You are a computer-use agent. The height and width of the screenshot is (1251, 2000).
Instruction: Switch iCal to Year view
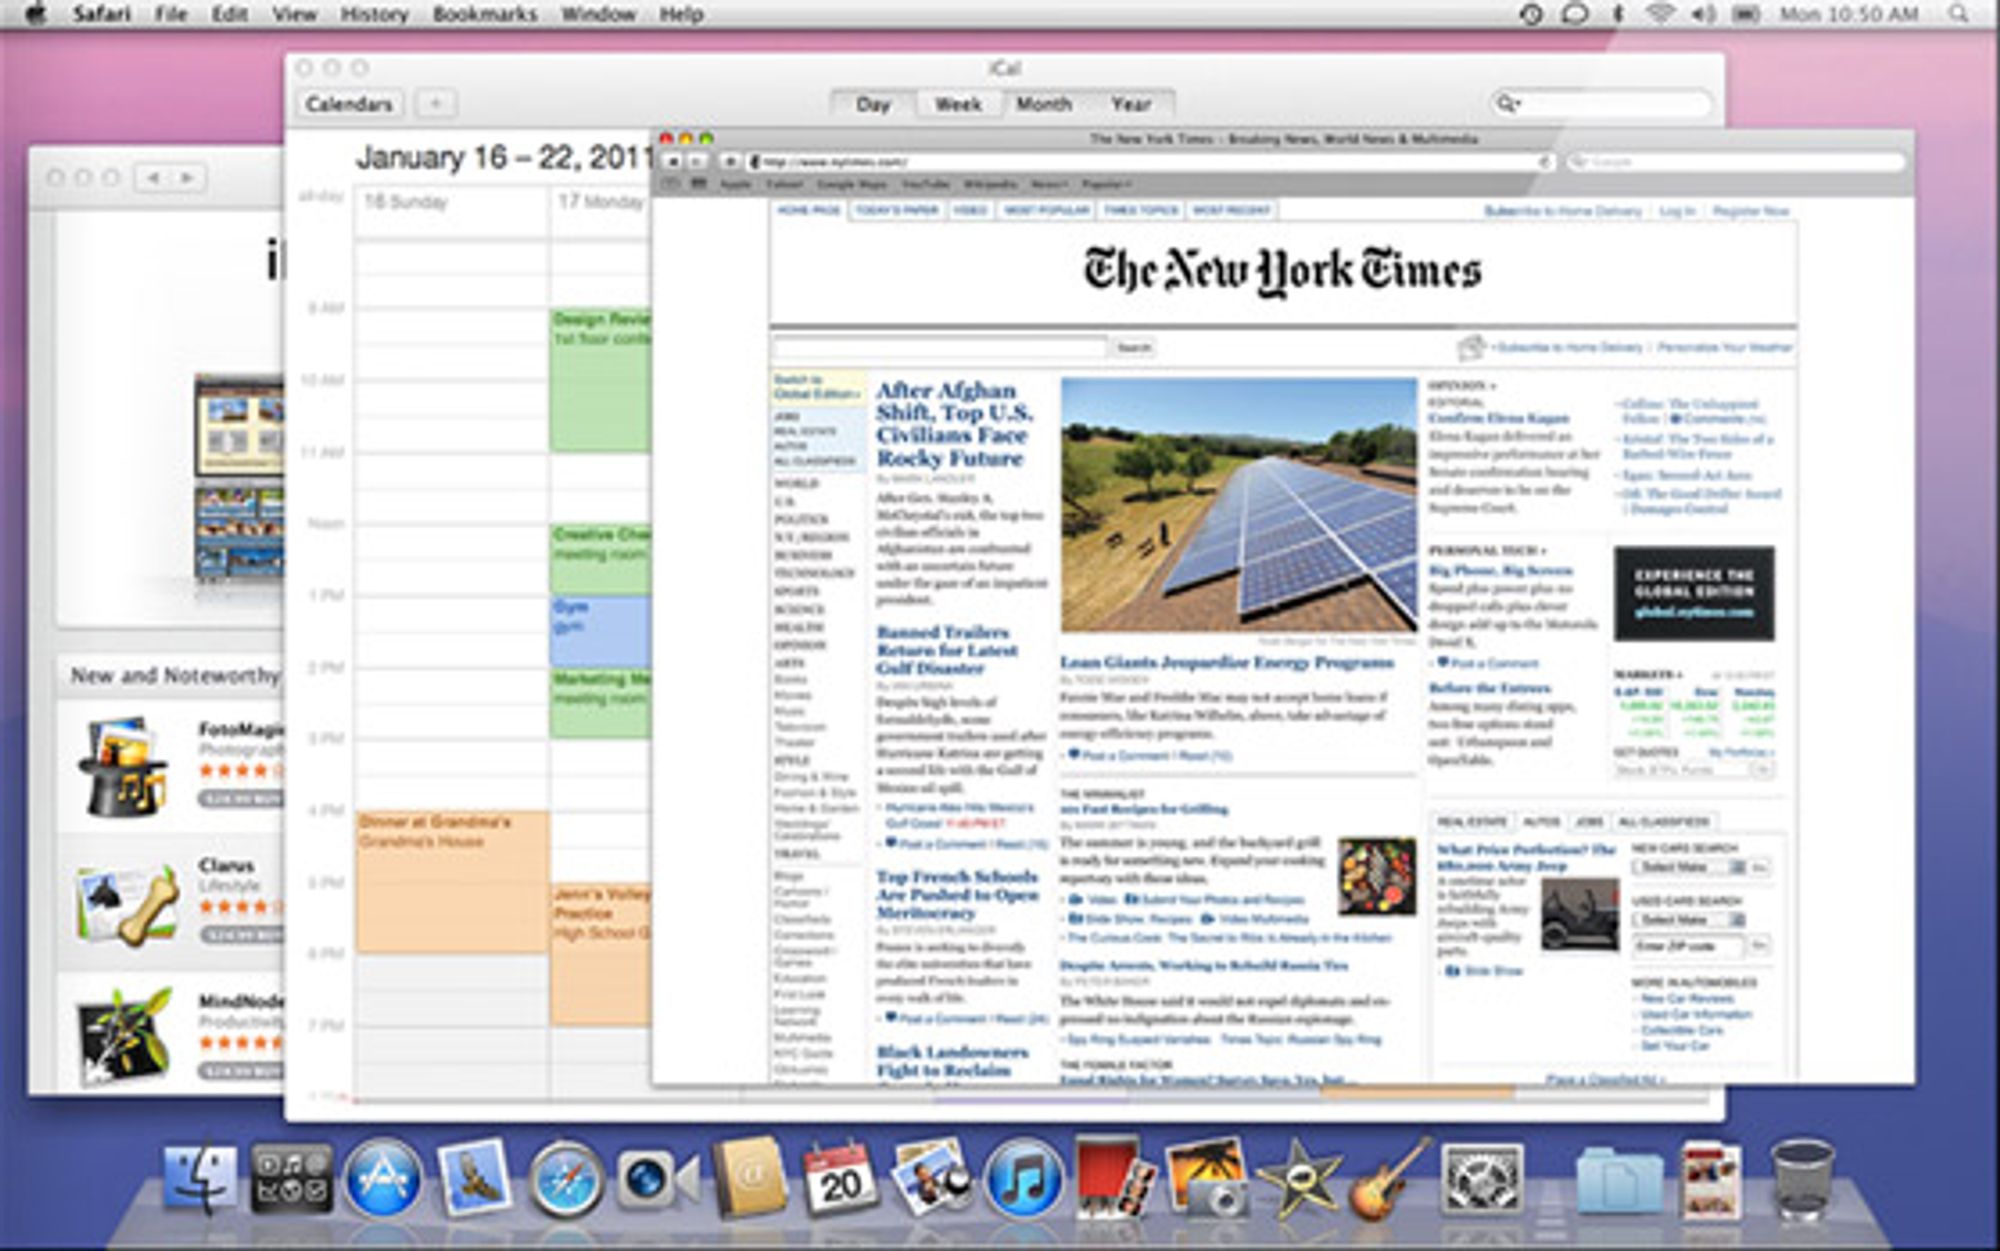[x=1131, y=104]
